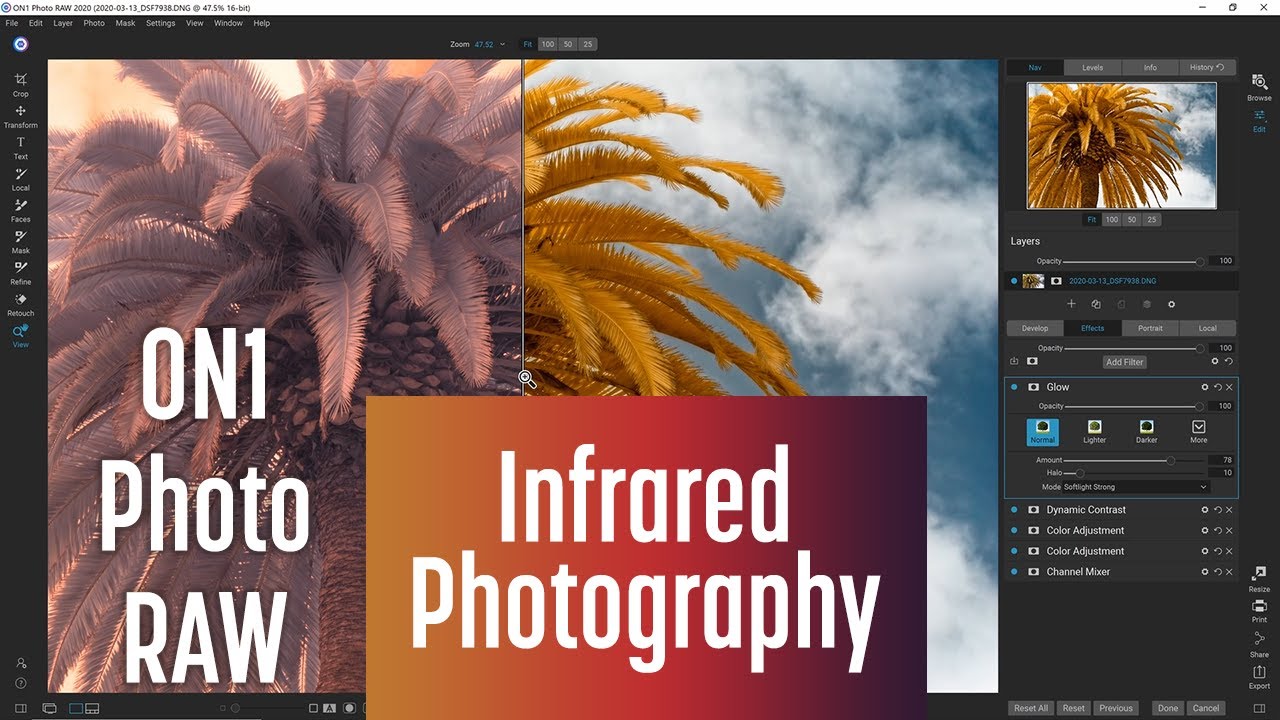Open the Browse module
Viewport: 1280px width, 720px height.
1259,88
